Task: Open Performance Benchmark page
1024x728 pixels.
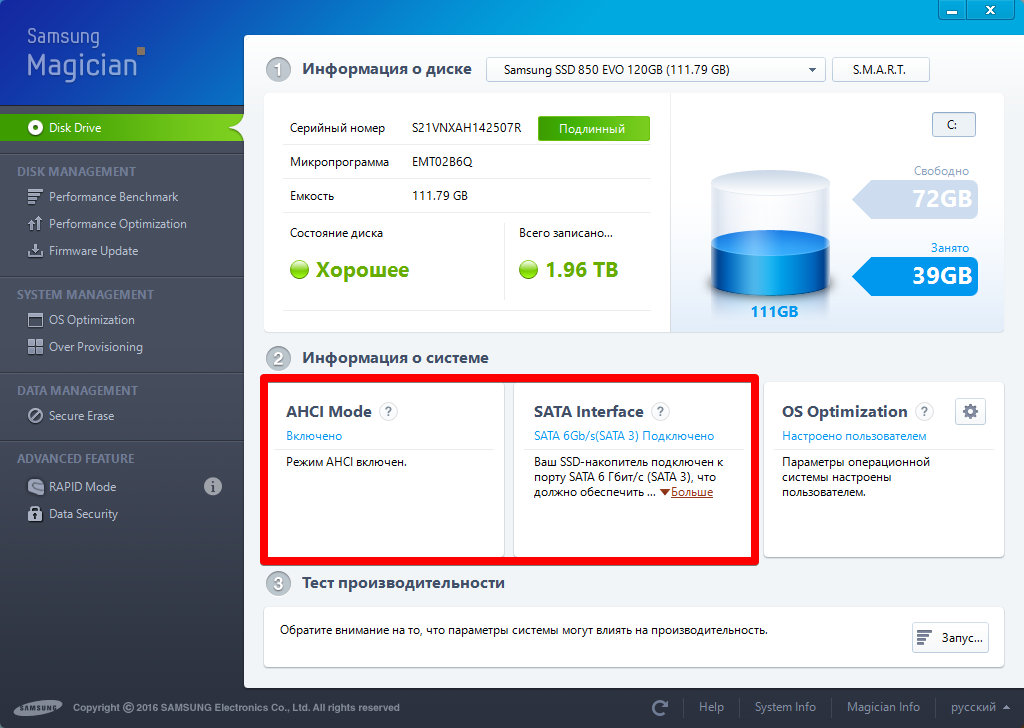Action: pyautogui.click(x=113, y=197)
